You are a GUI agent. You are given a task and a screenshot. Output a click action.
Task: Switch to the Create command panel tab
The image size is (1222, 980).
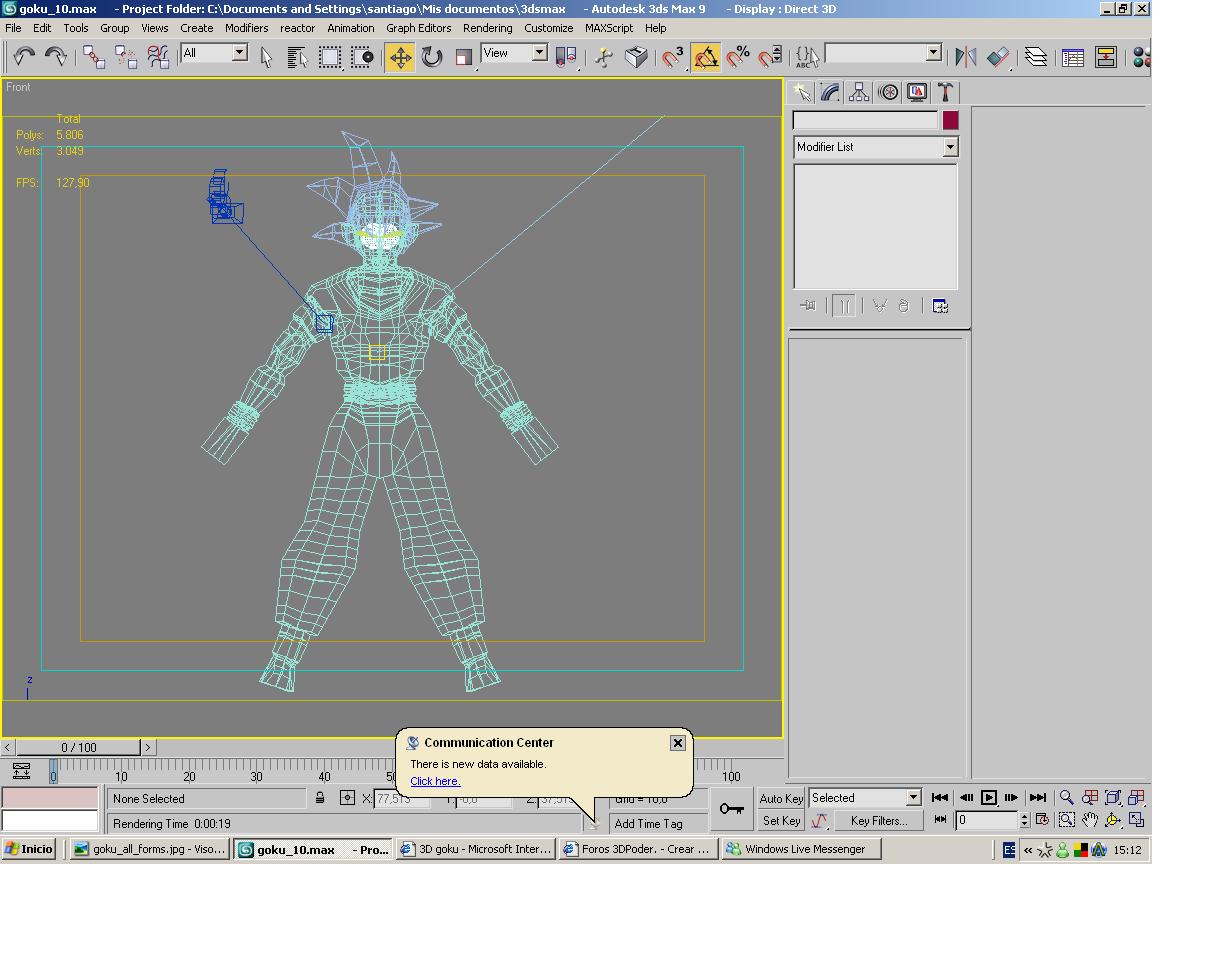click(802, 92)
